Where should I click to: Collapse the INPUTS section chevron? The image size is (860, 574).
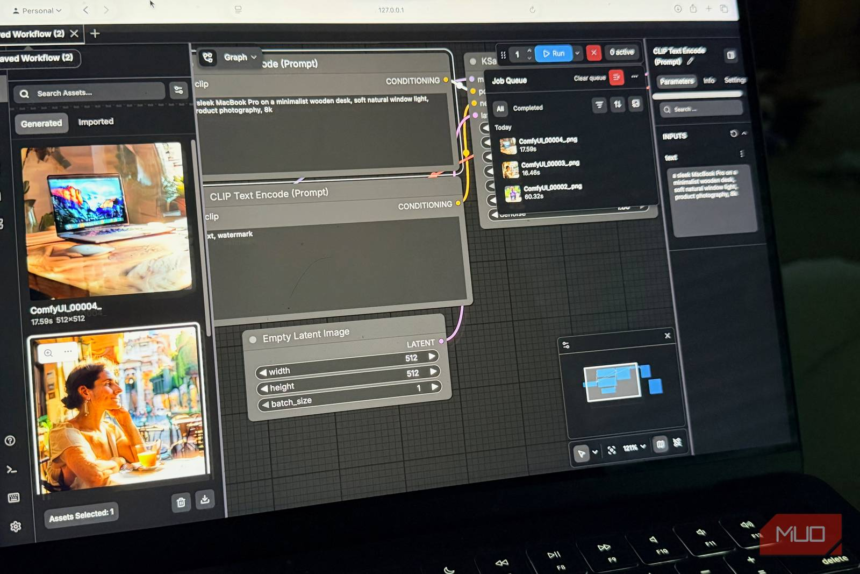[x=744, y=133]
